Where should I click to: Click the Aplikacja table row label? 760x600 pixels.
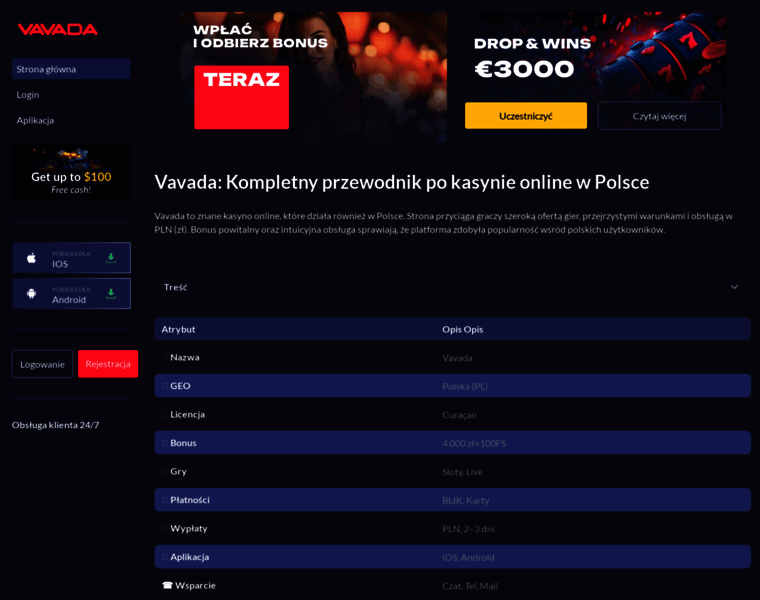click(190, 557)
